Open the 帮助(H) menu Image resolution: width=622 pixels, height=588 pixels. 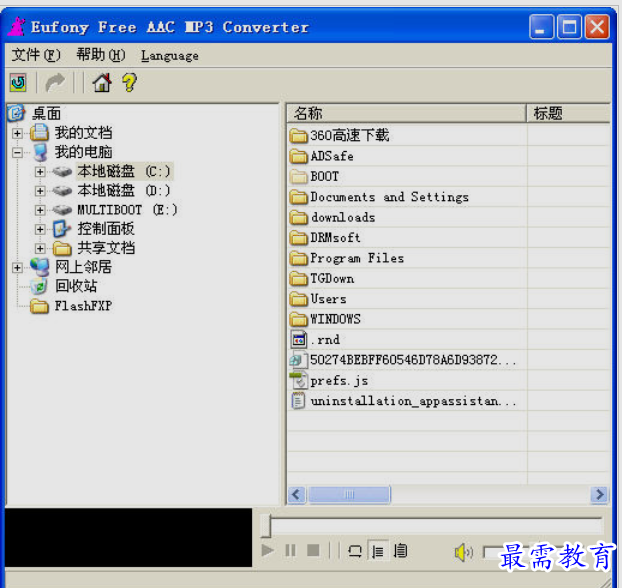coord(101,55)
